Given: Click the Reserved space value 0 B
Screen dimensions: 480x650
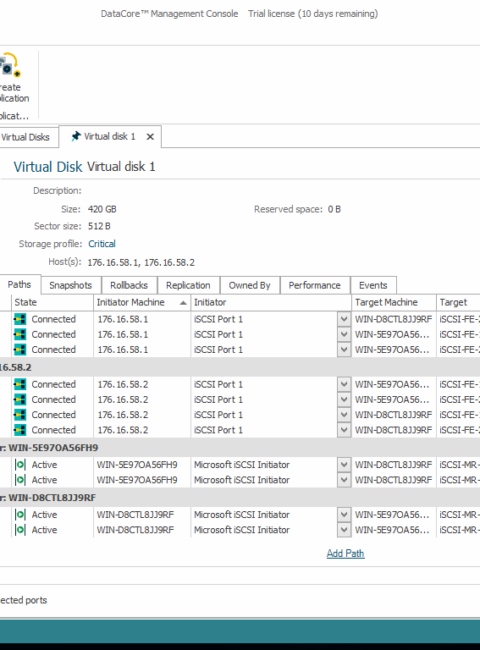Looking at the screenshot, I should [334, 209].
